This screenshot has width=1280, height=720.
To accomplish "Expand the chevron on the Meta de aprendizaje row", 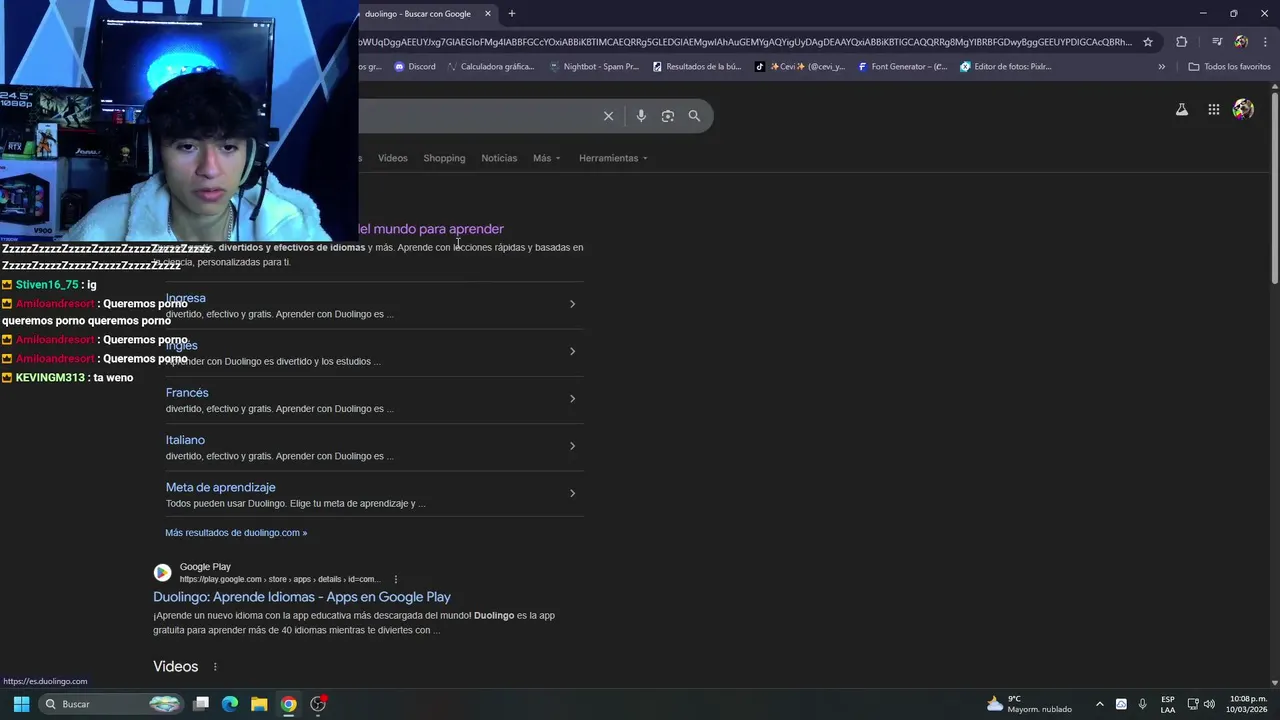I will point(572,493).
